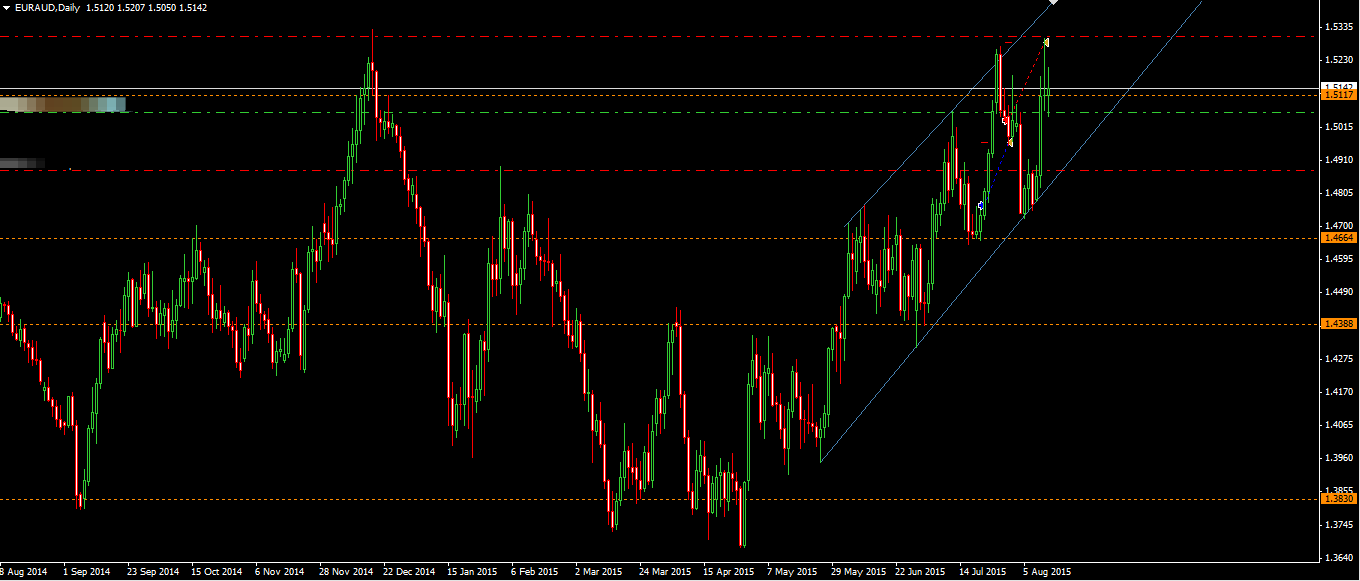Click the 22 Dec 2014 date label
This screenshot has width=1360, height=581.
pyautogui.click(x=409, y=573)
